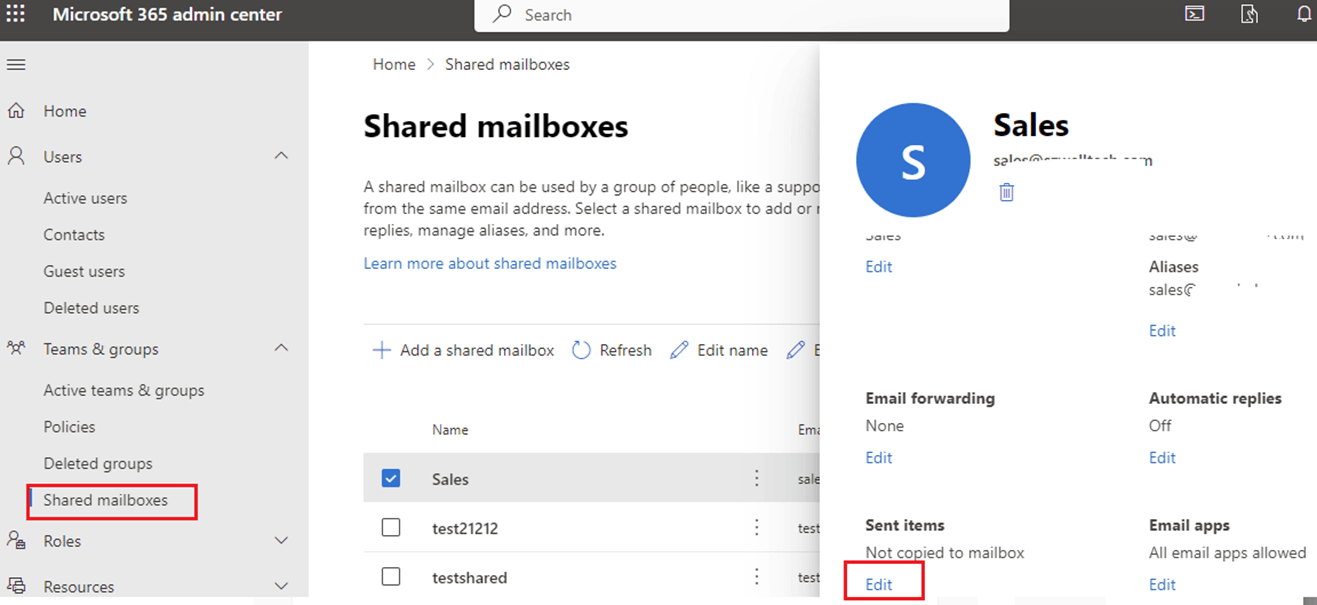Open notifications bell icon
Image resolution: width=1317 pixels, height=605 pixels.
point(1303,14)
